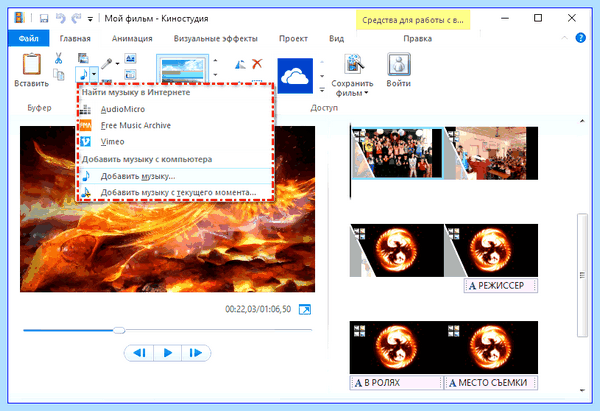Click the Caption icon below the Title icon
Image resolution: width=600 pixels, height=411 pixels.
[x=130, y=74]
